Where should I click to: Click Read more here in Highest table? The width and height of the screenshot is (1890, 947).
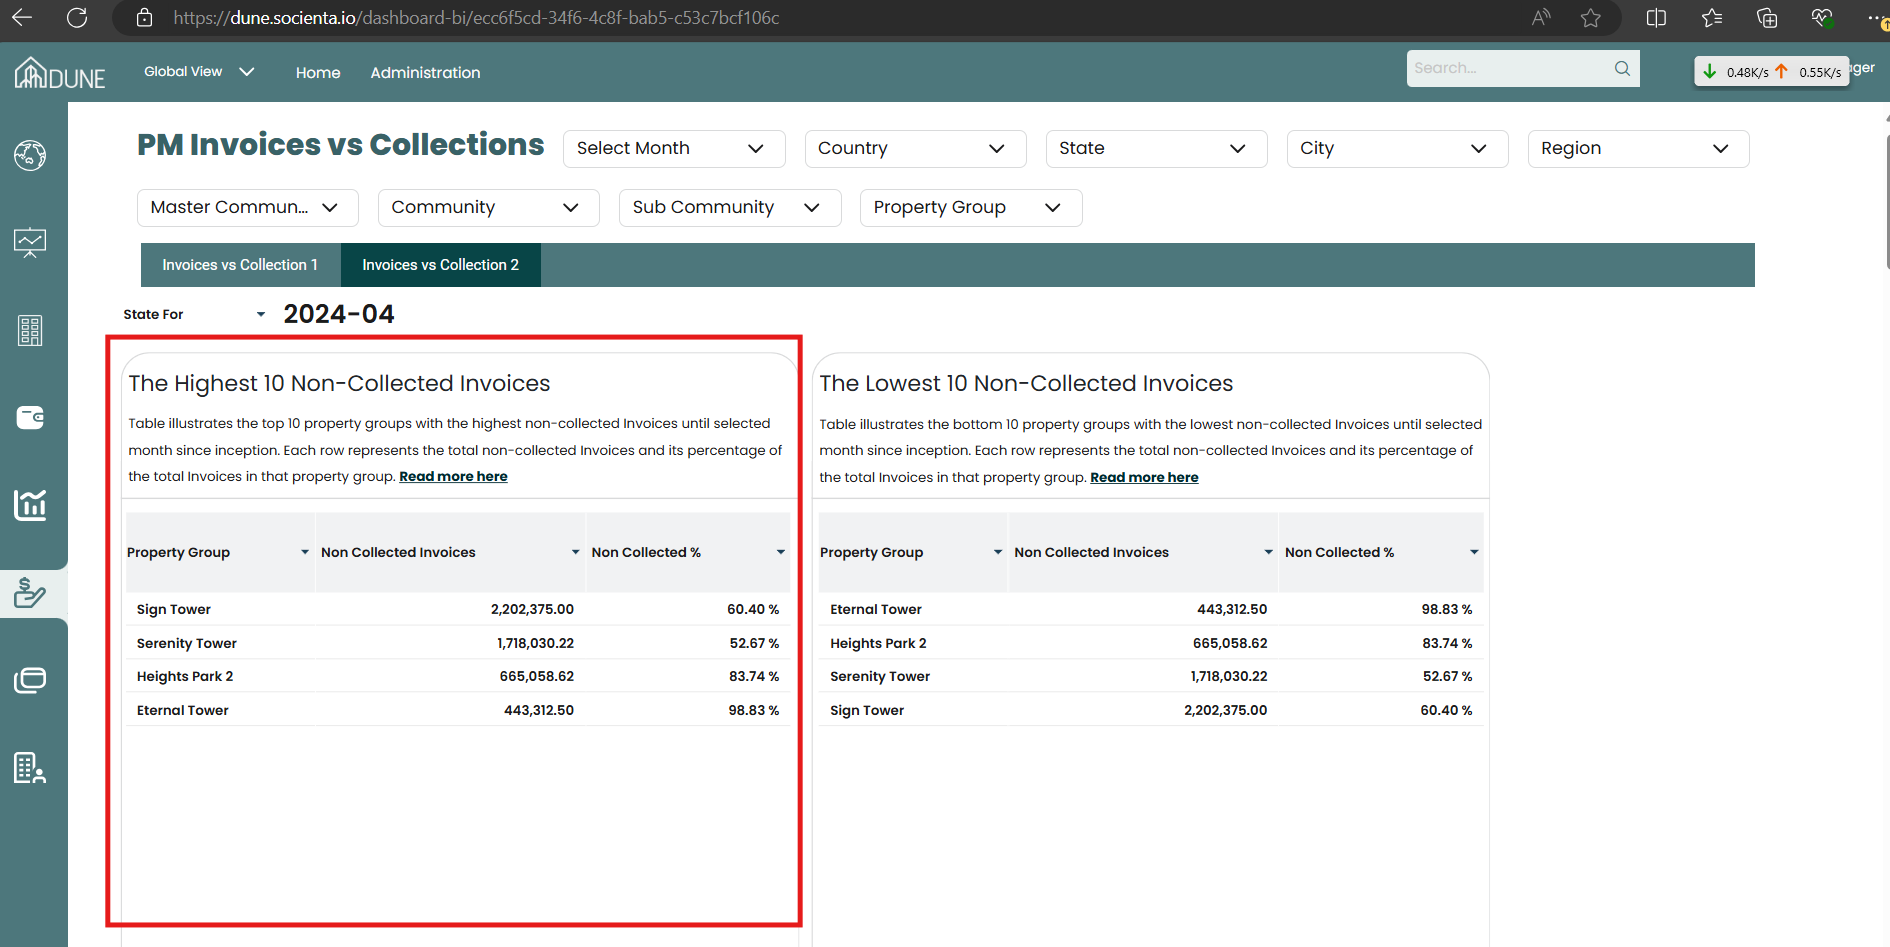(453, 476)
